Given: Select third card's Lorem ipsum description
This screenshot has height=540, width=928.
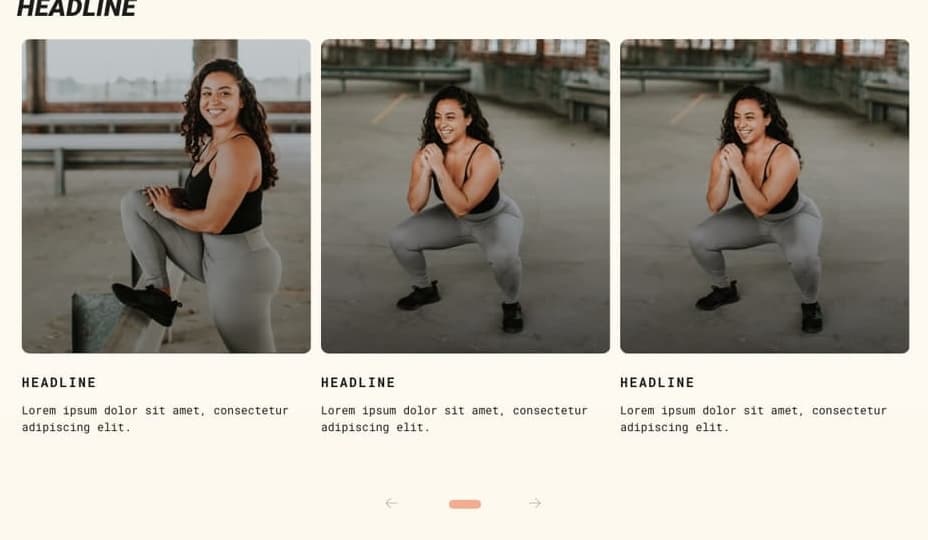Looking at the screenshot, I should click(x=753, y=419).
